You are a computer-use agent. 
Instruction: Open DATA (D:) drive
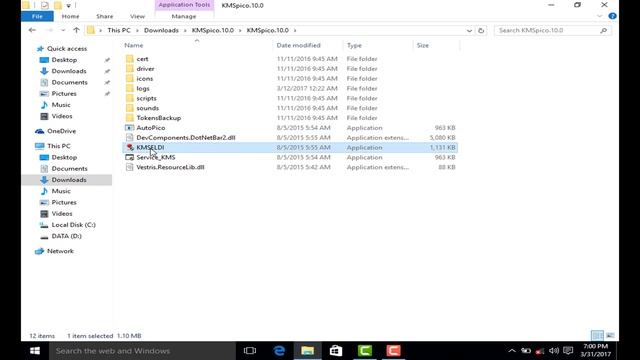pyautogui.click(x=67, y=236)
